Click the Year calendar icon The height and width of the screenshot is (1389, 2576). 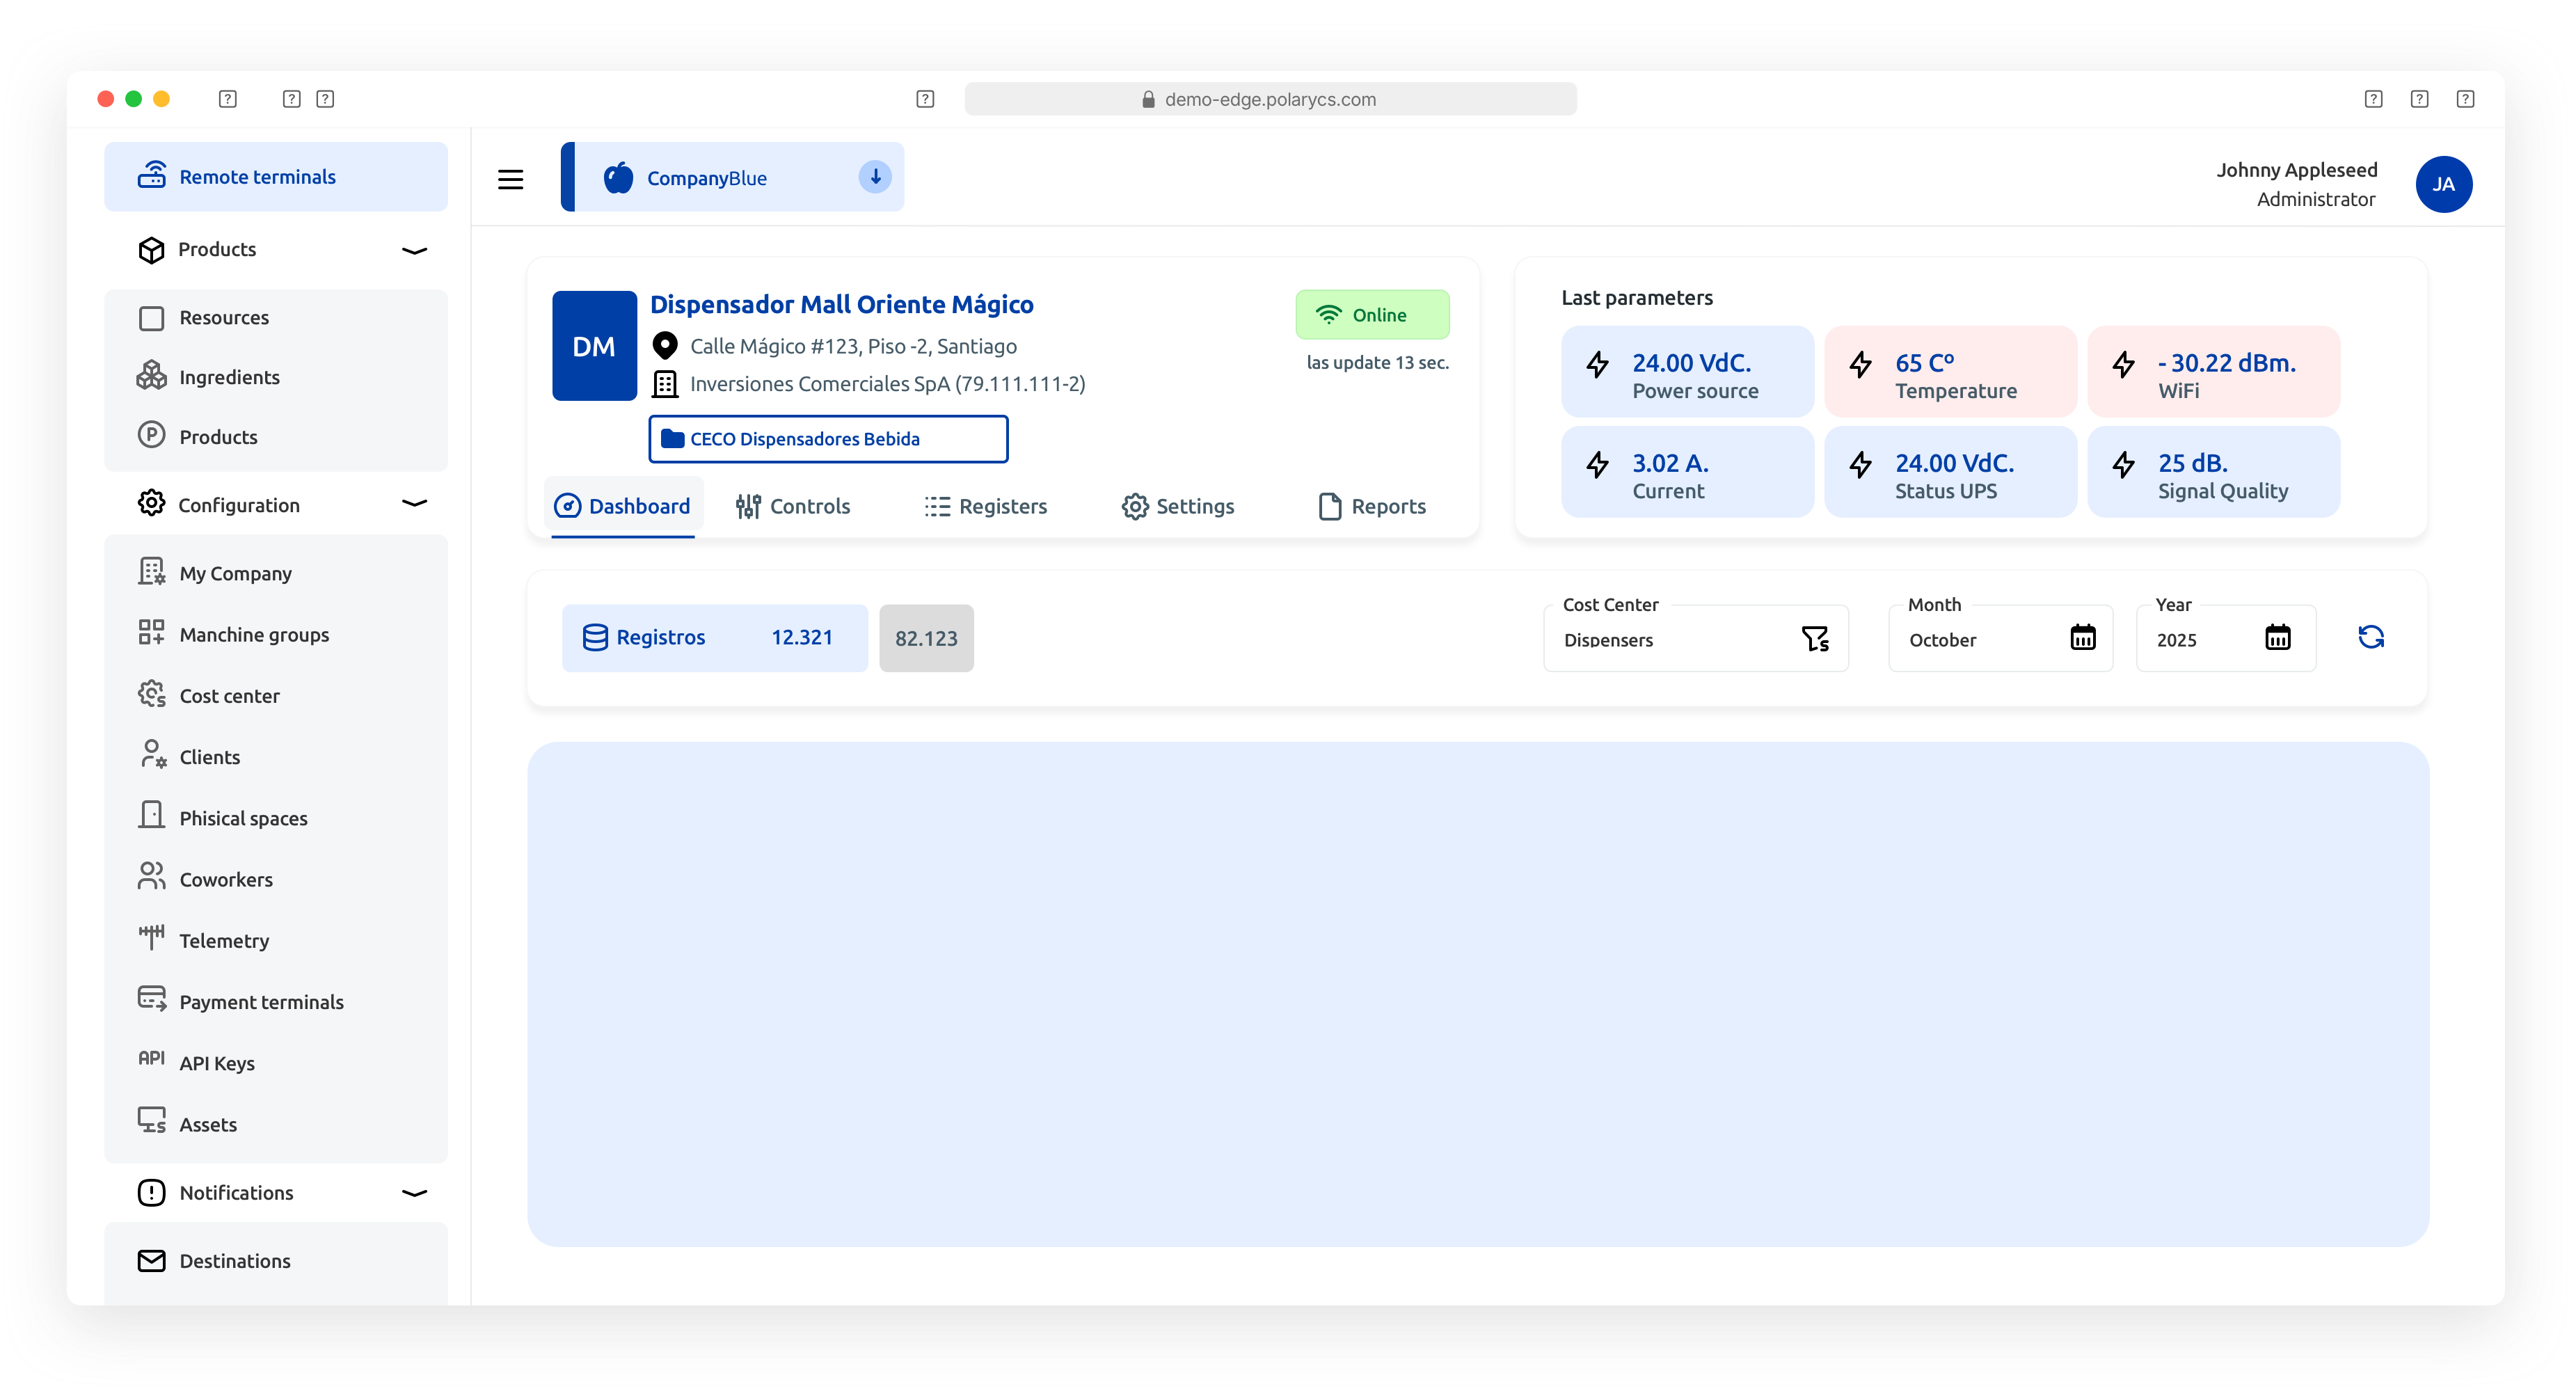click(x=2277, y=637)
